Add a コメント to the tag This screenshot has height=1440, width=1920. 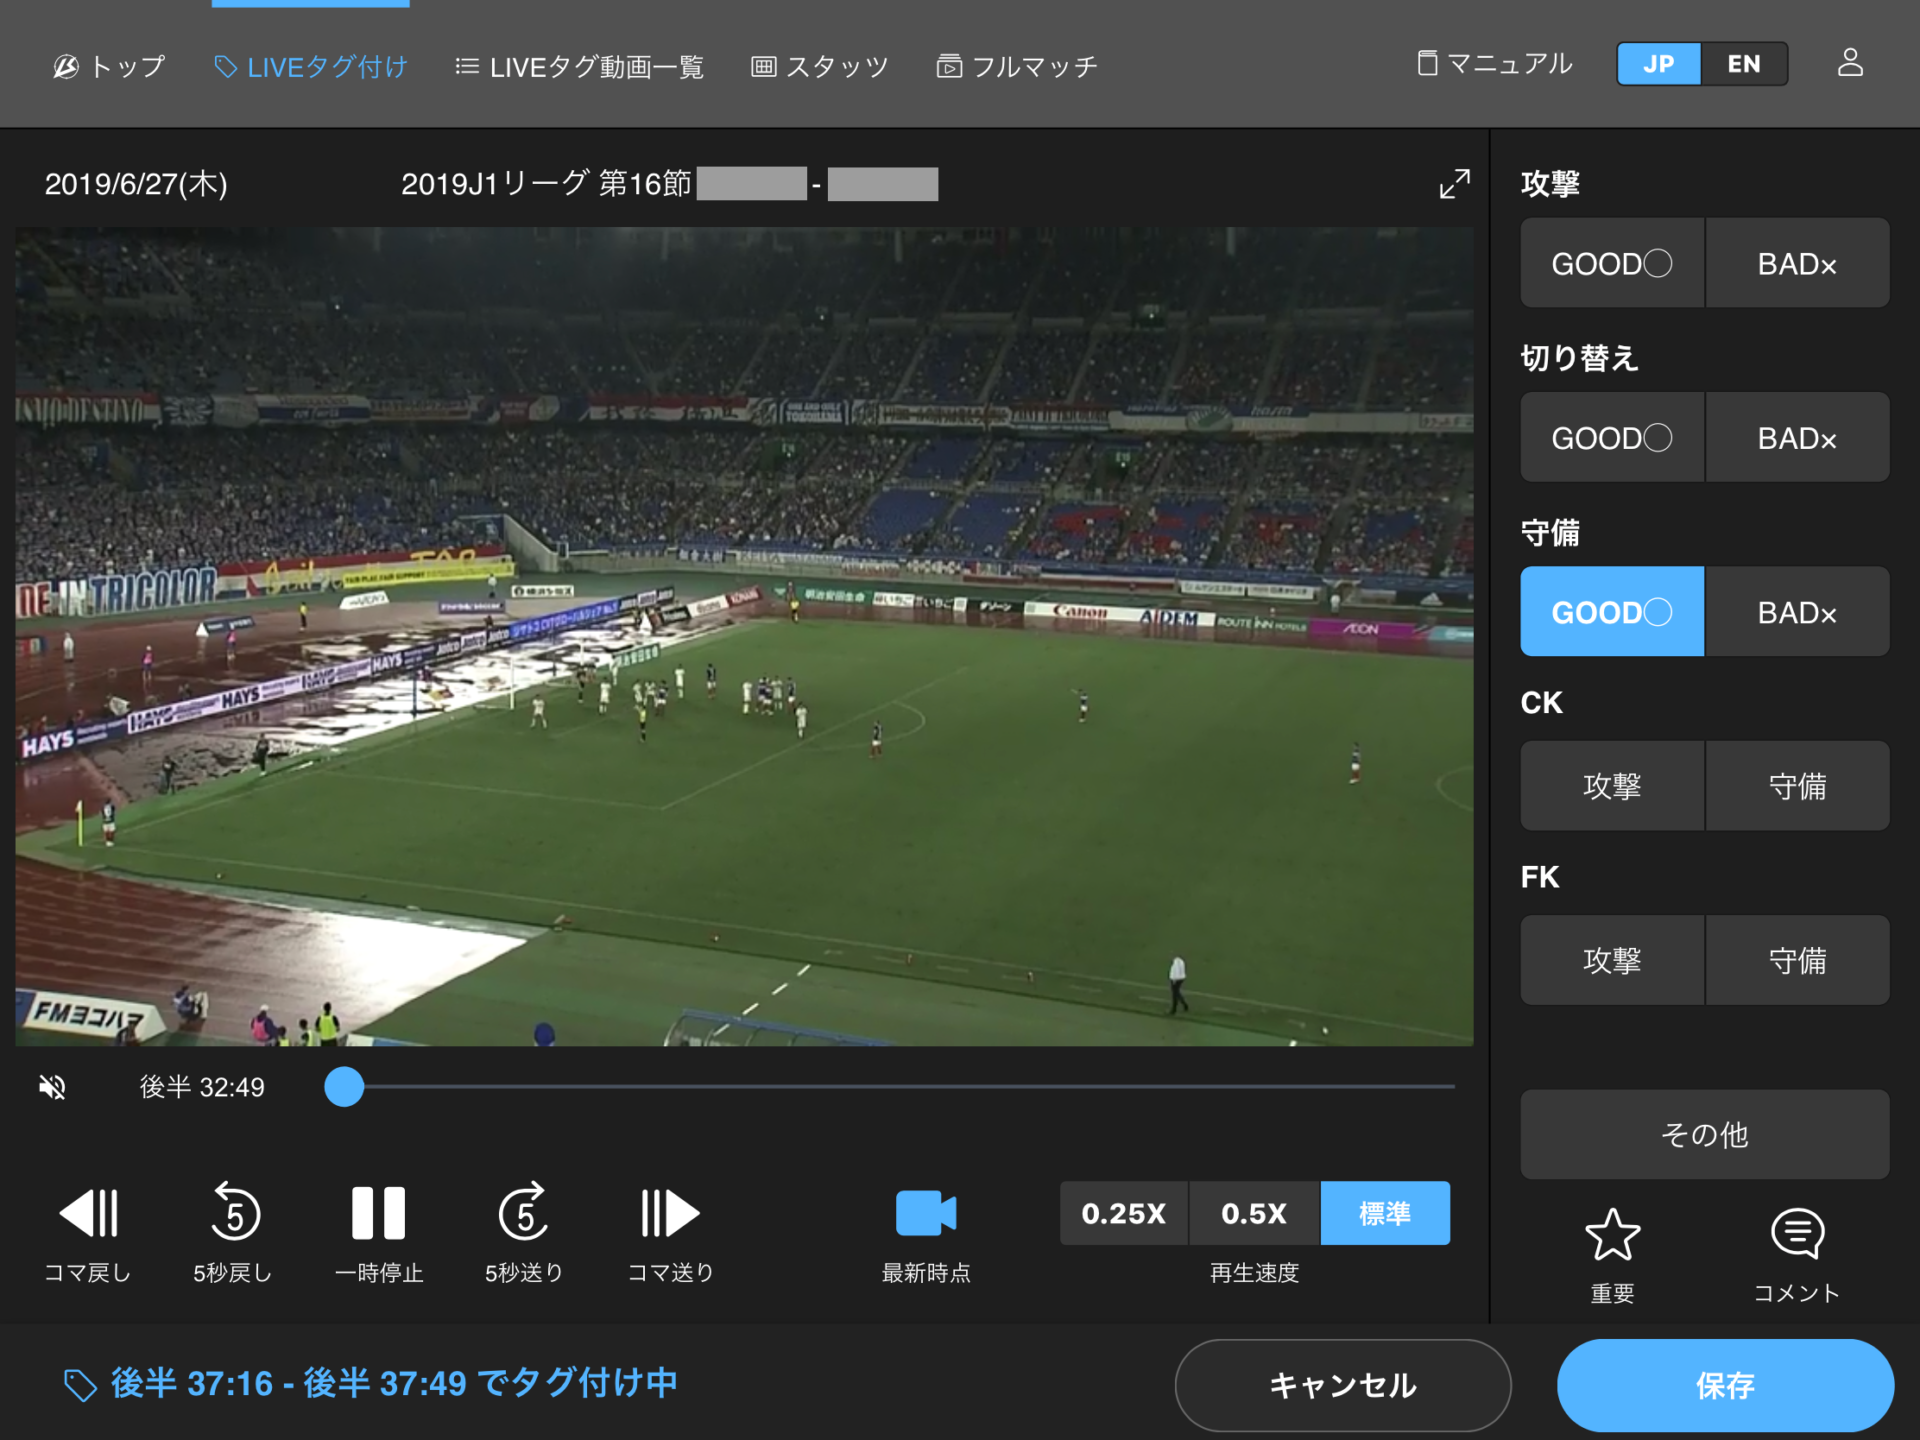[1797, 1254]
